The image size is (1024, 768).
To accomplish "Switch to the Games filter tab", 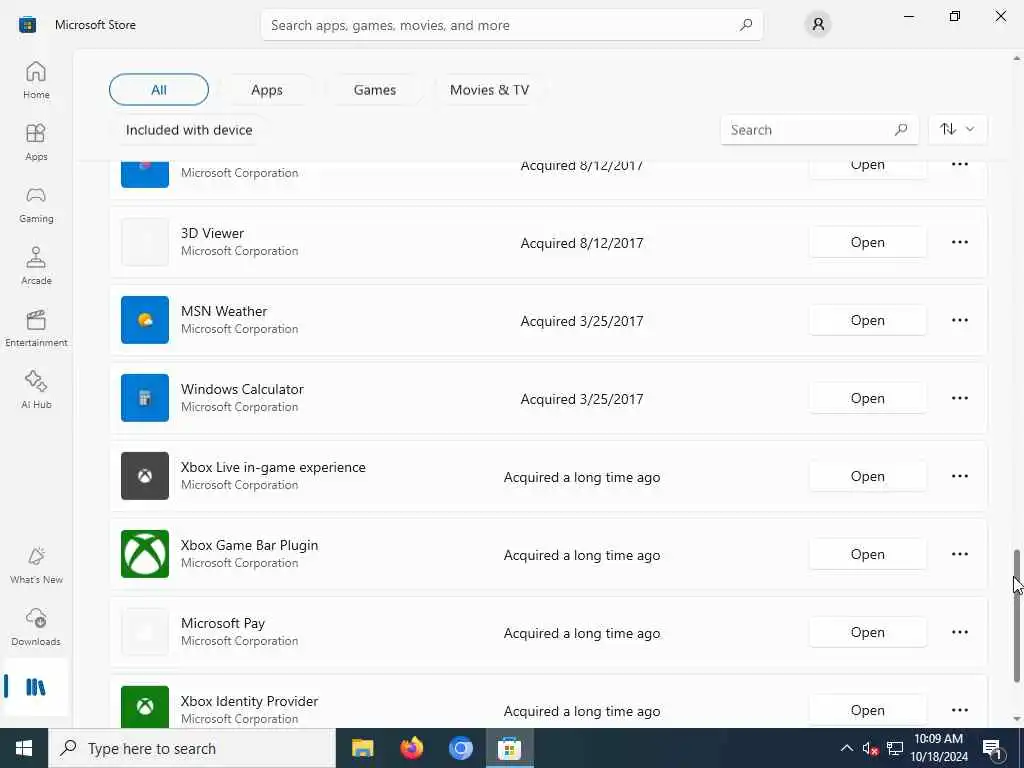I will click(375, 89).
